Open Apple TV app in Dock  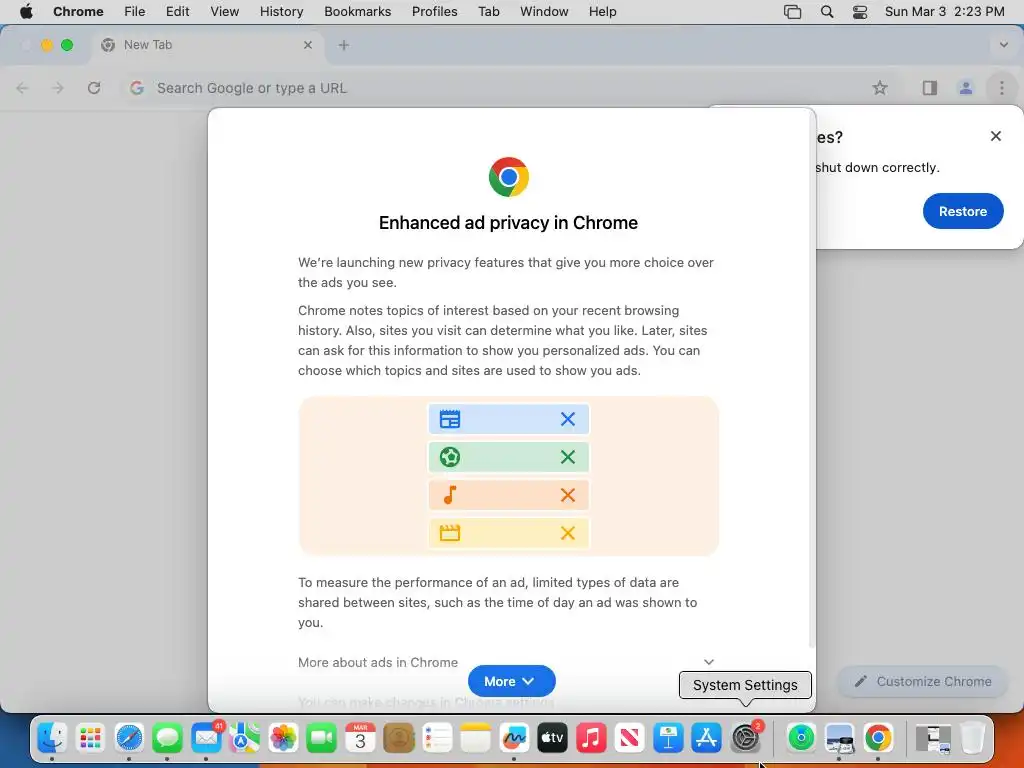point(552,738)
